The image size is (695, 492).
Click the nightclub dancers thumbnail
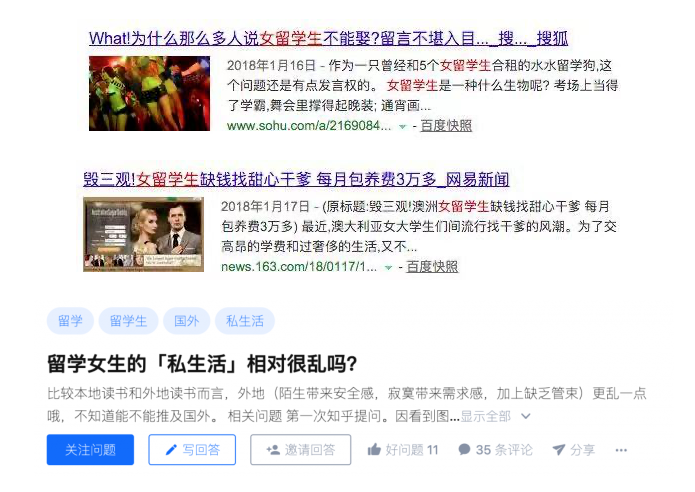pyautogui.click(x=149, y=94)
